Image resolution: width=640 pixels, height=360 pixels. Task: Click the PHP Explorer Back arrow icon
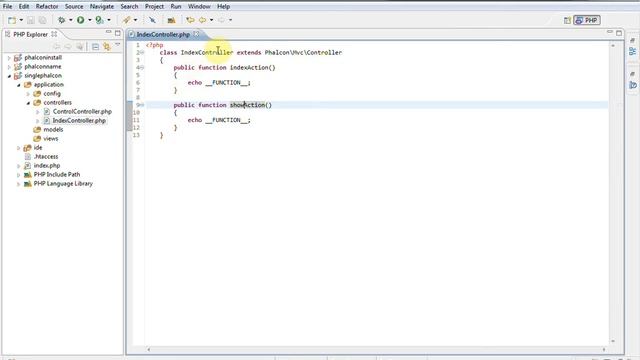57,47
